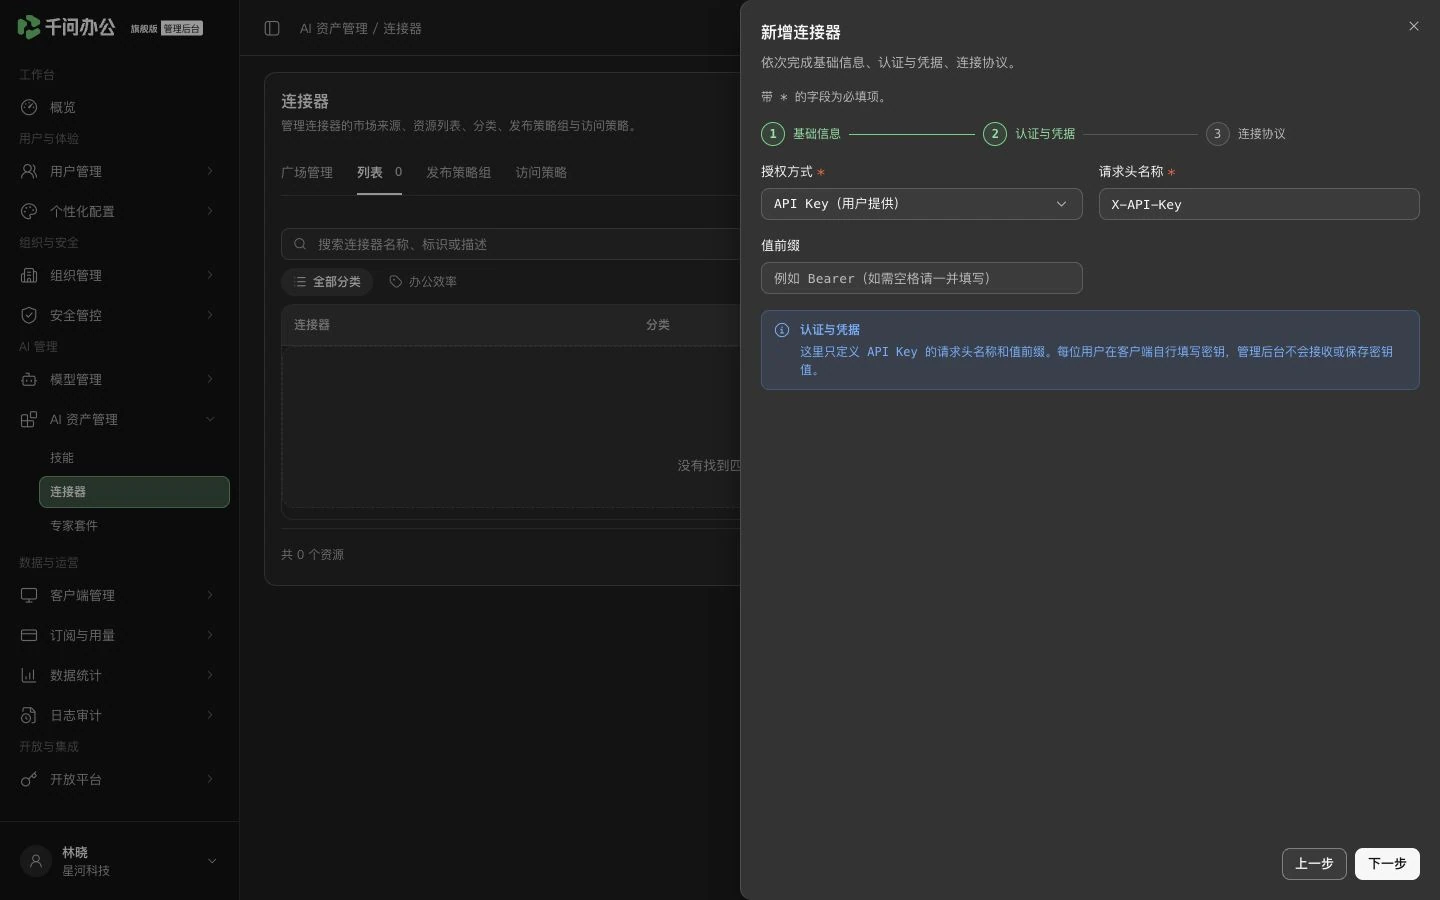Select the 全部分类 filter
Image resolution: width=1440 pixels, height=900 pixels.
(x=327, y=282)
